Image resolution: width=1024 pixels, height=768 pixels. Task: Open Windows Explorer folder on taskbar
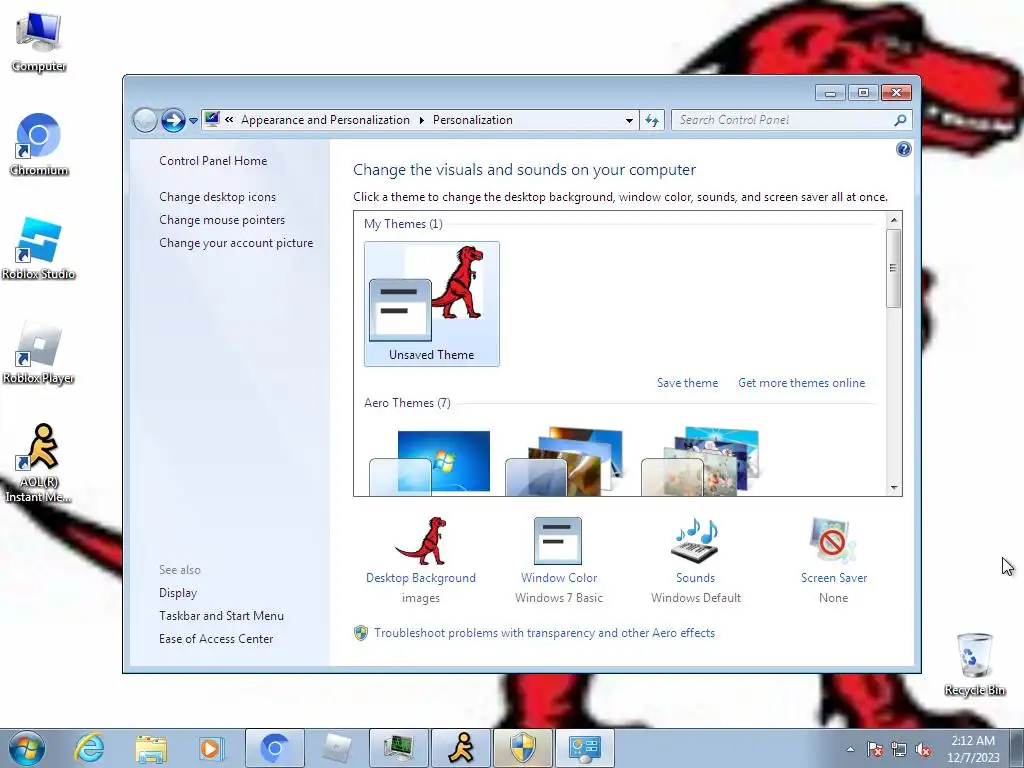pyautogui.click(x=151, y=748)
